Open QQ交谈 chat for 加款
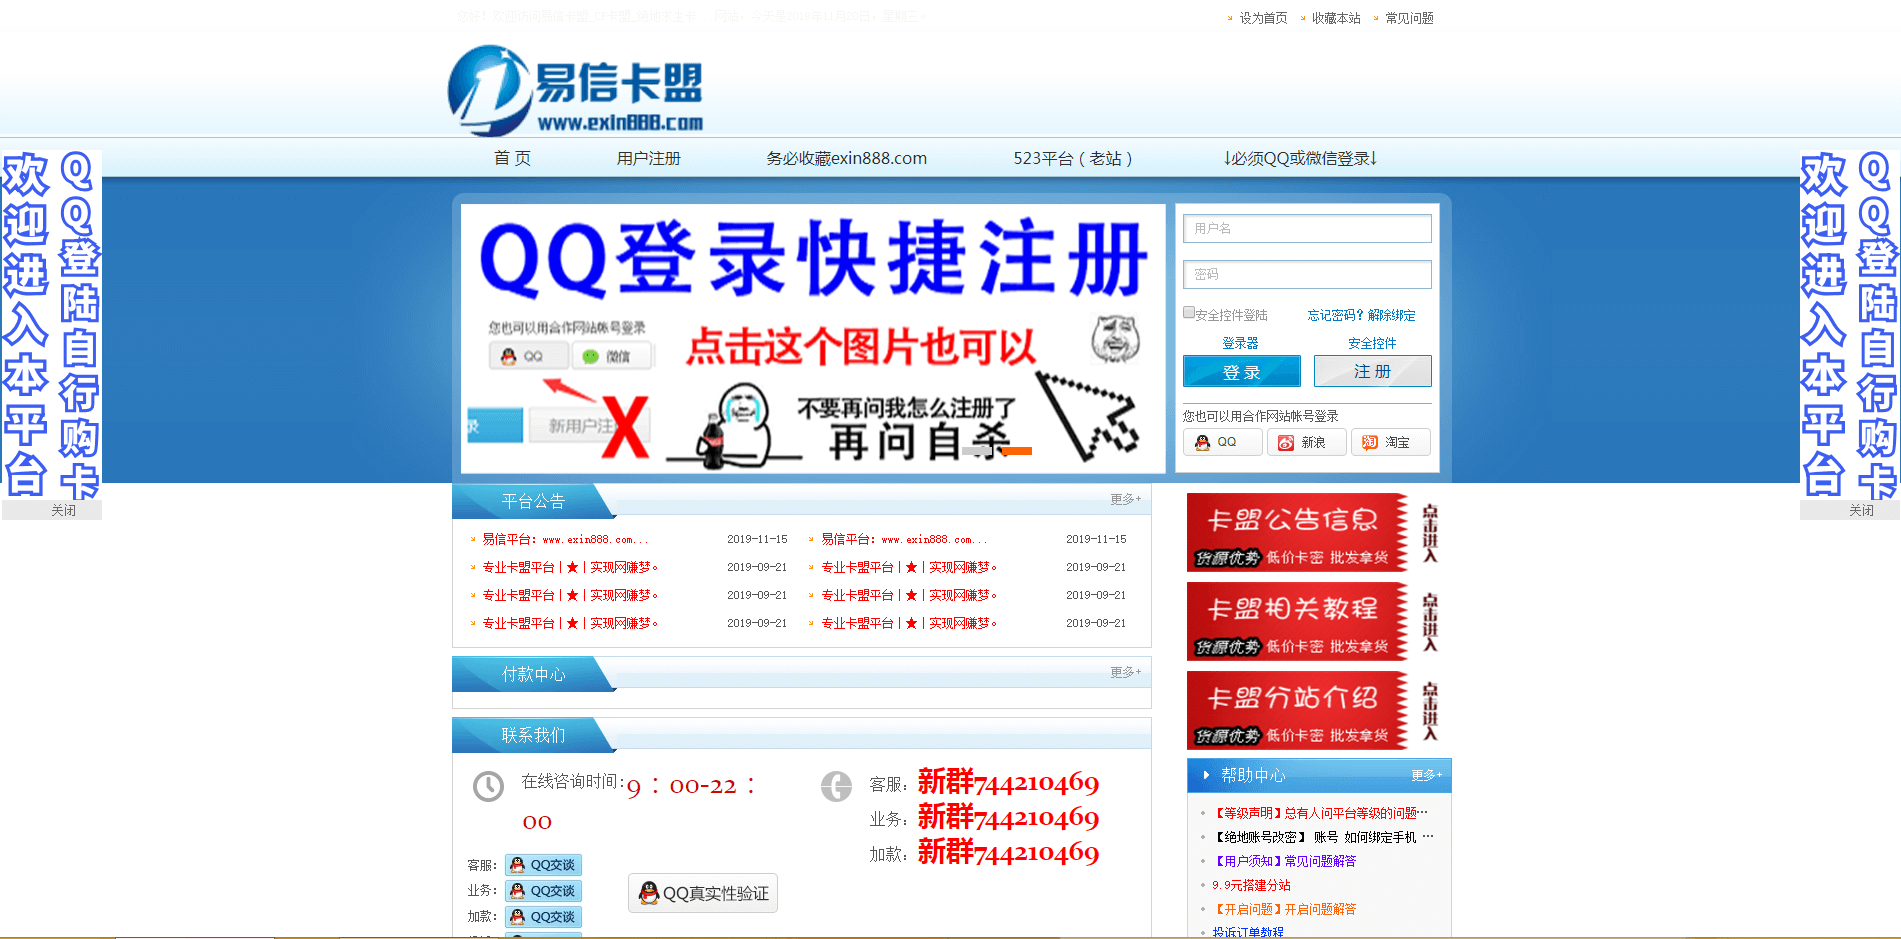This screenshot has height=939, width=1901. [x=543, y=917]
